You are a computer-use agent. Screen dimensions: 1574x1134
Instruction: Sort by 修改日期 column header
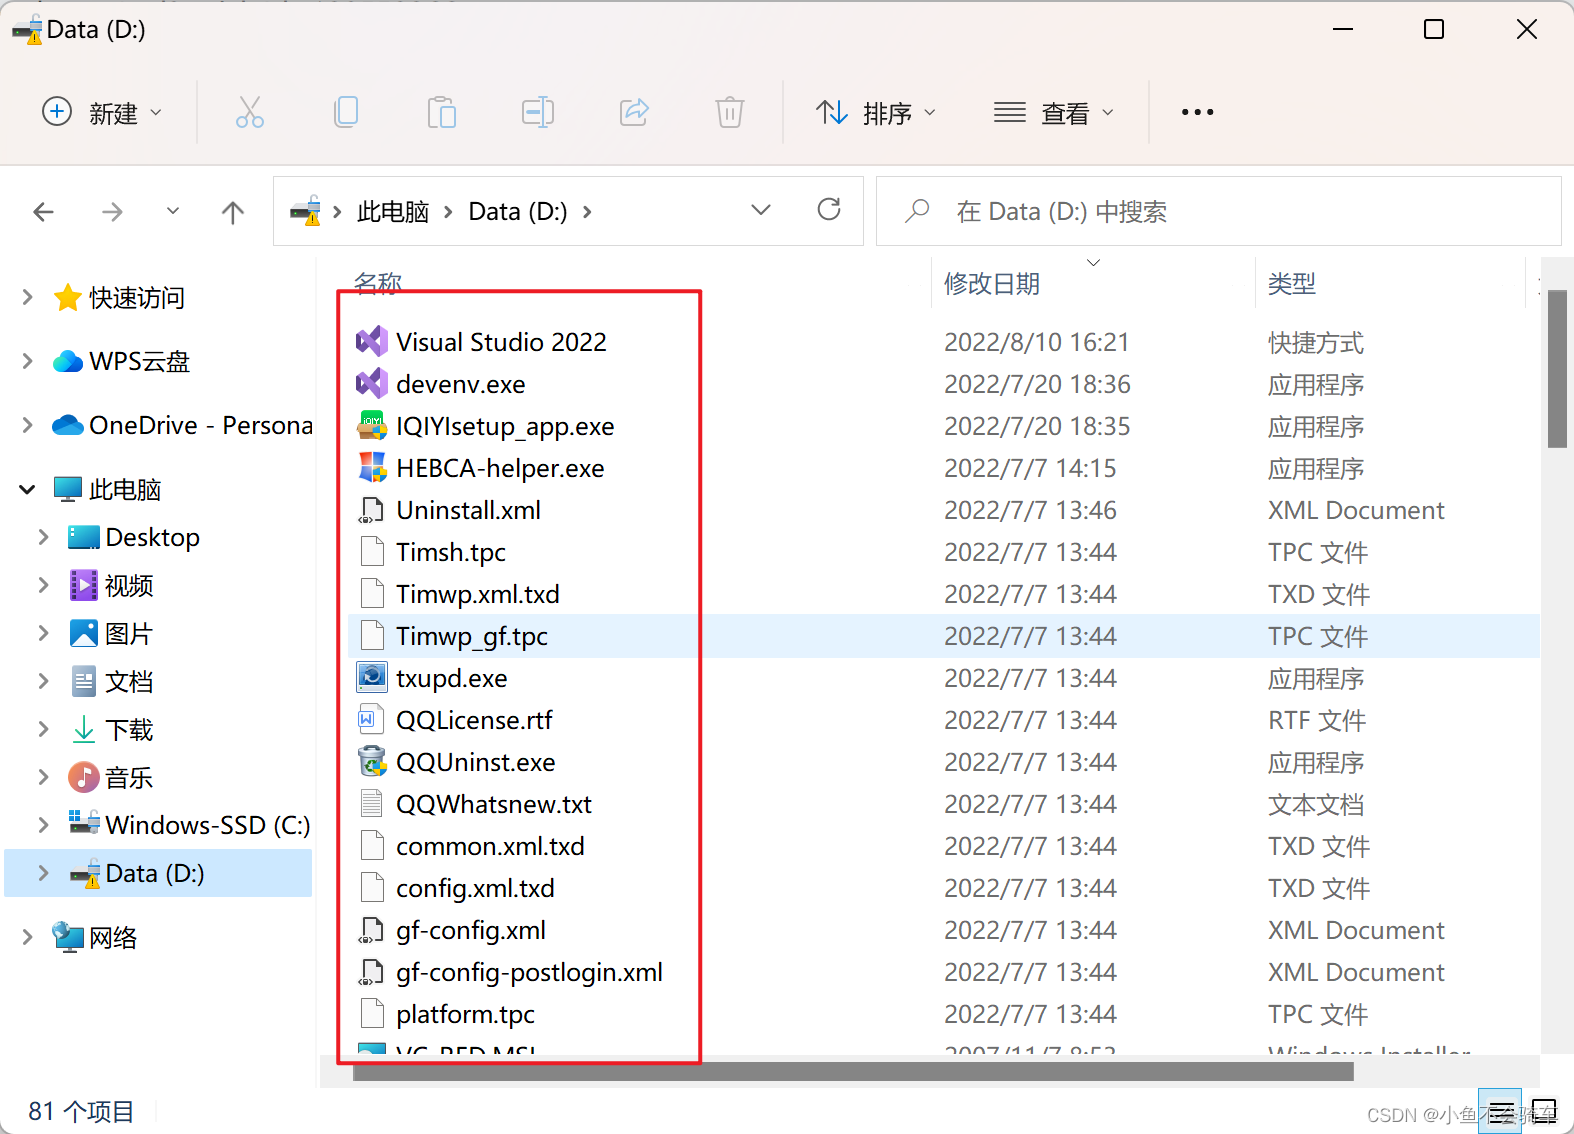tap(992, 283)
